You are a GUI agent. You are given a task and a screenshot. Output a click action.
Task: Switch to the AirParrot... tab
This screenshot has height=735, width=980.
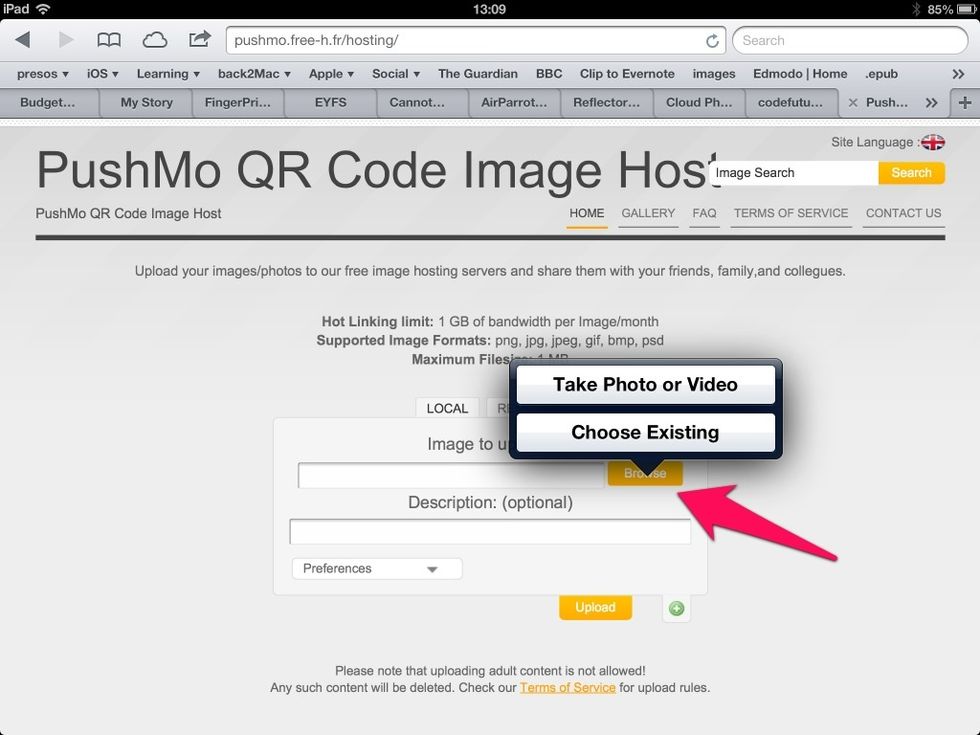click(514, 102)
